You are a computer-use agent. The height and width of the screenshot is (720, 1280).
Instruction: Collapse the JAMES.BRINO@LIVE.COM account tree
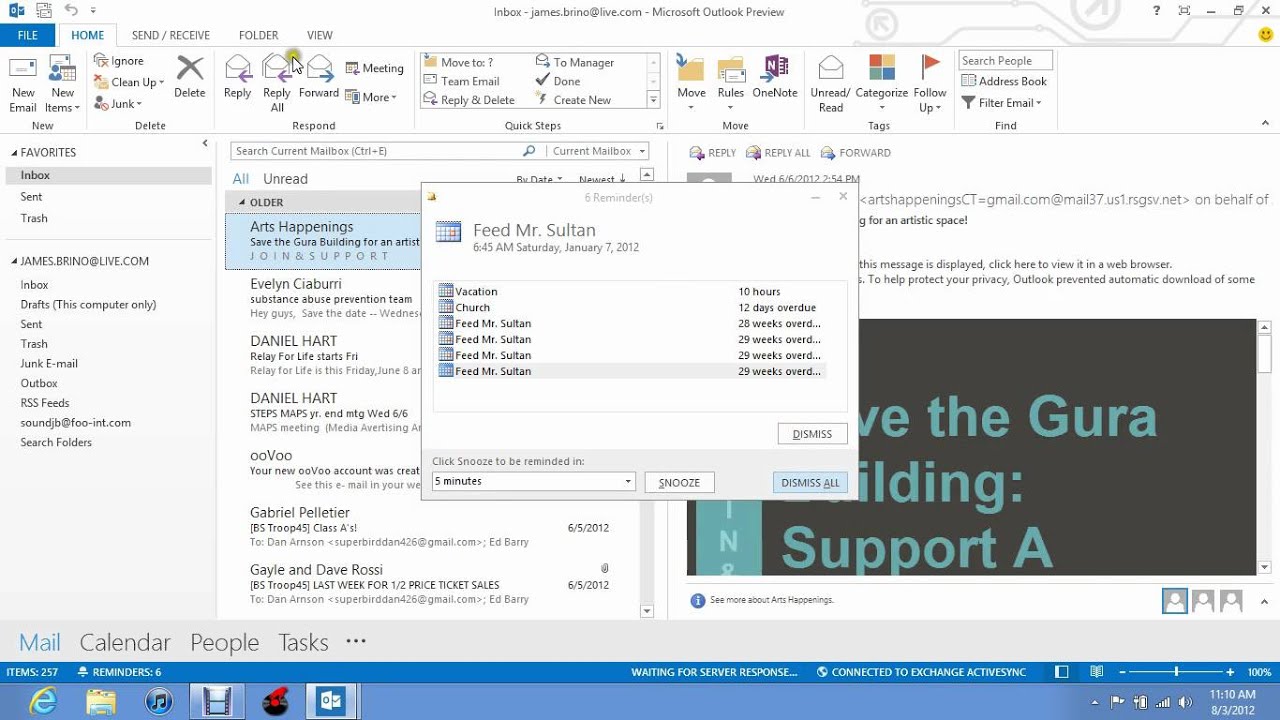(x=14, y=261)
